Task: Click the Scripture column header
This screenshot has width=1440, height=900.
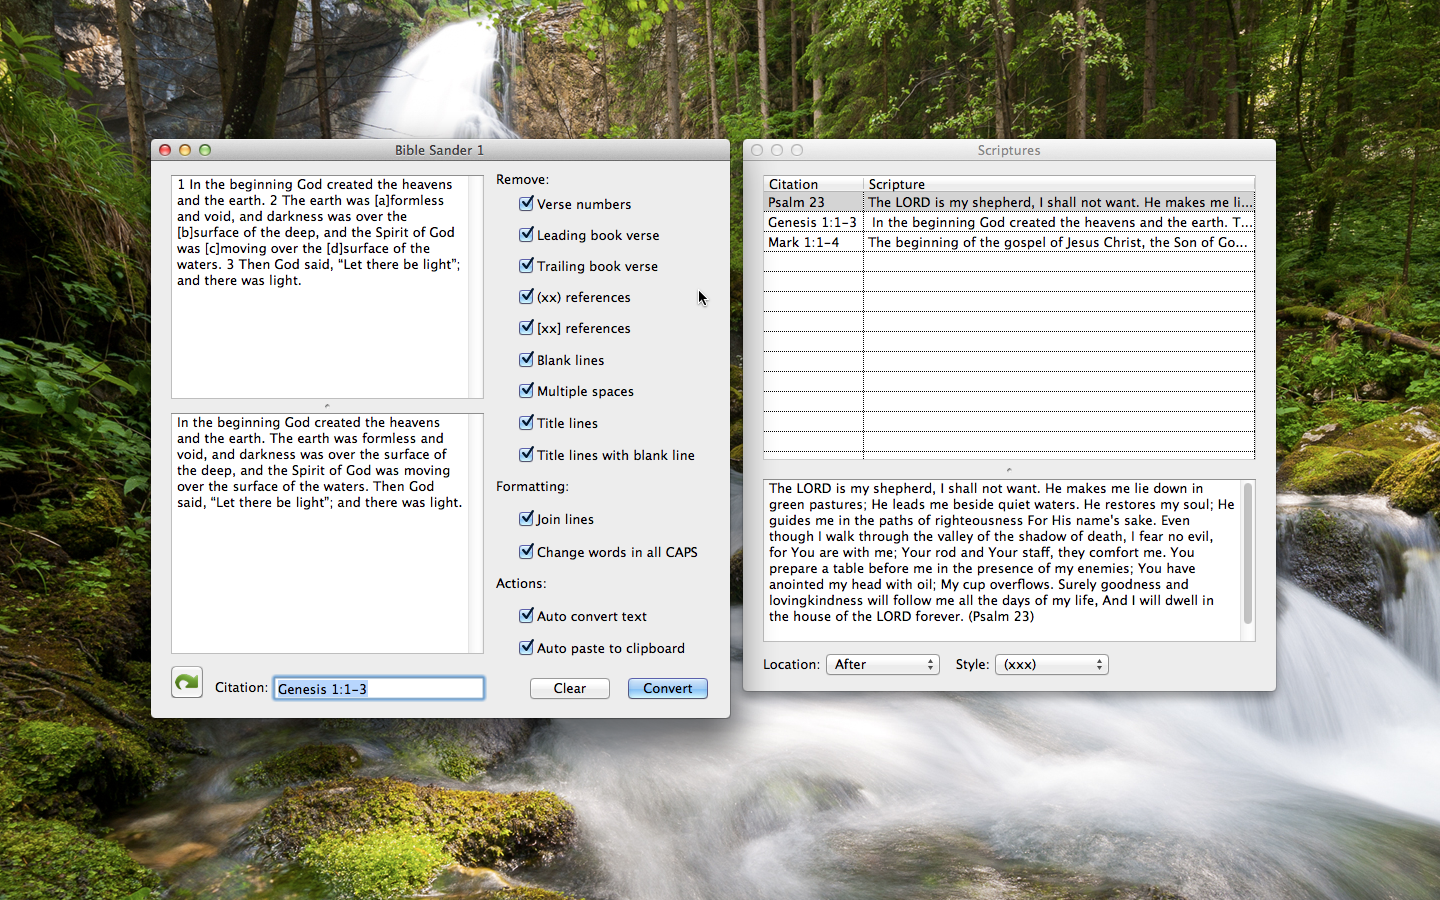Action: coord(1058,184)
